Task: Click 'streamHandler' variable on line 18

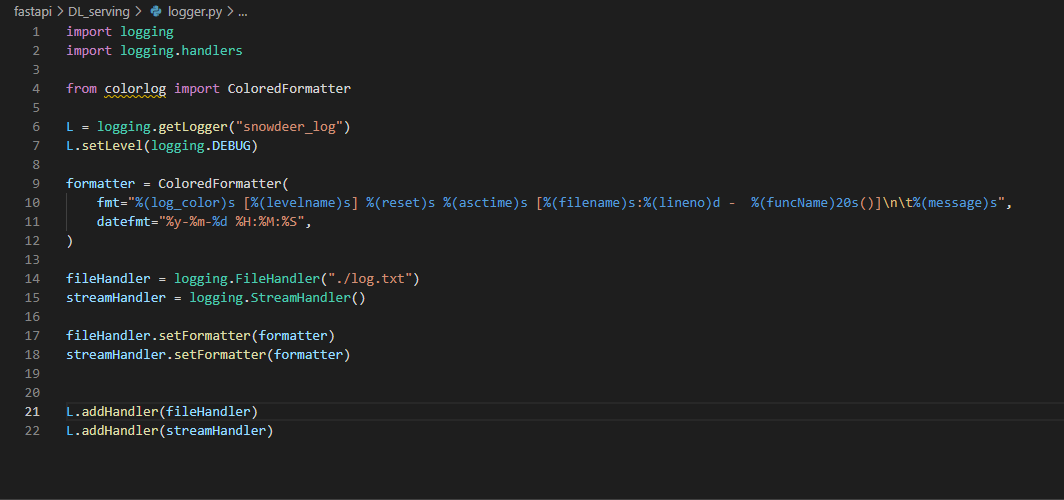Action: [116, 354]
